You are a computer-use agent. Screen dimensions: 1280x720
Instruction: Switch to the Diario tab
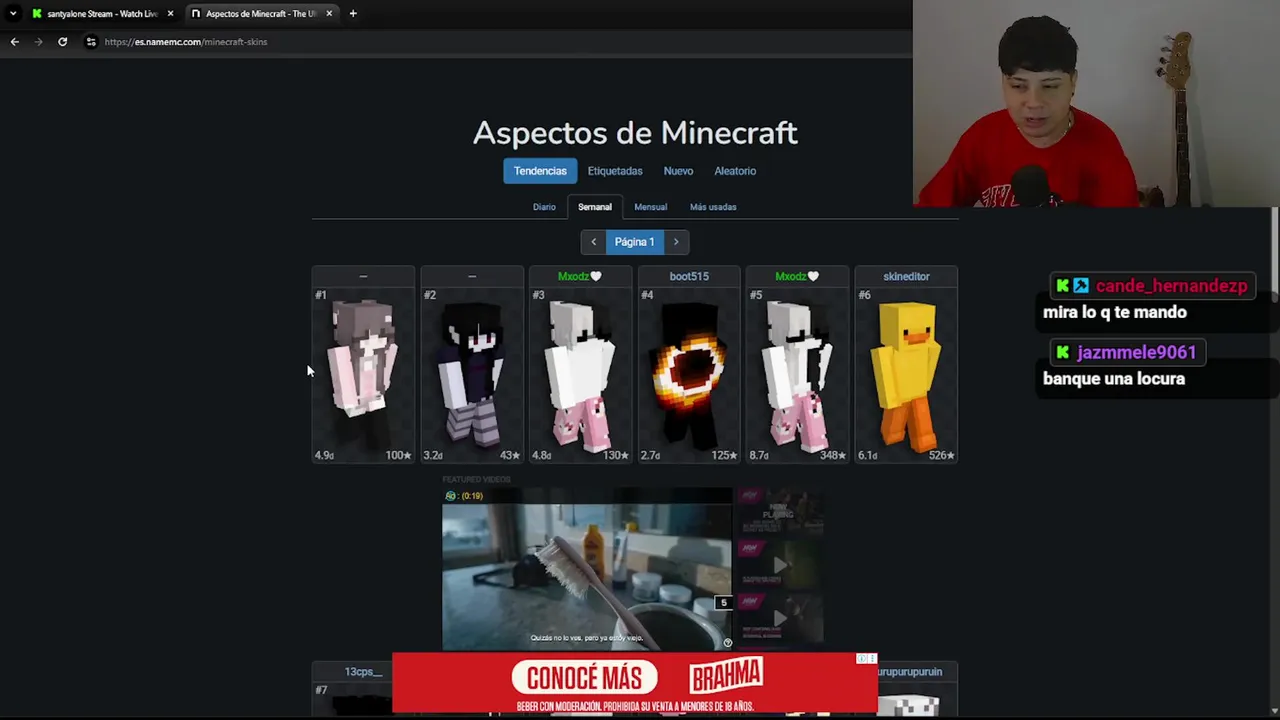(544, 207)
